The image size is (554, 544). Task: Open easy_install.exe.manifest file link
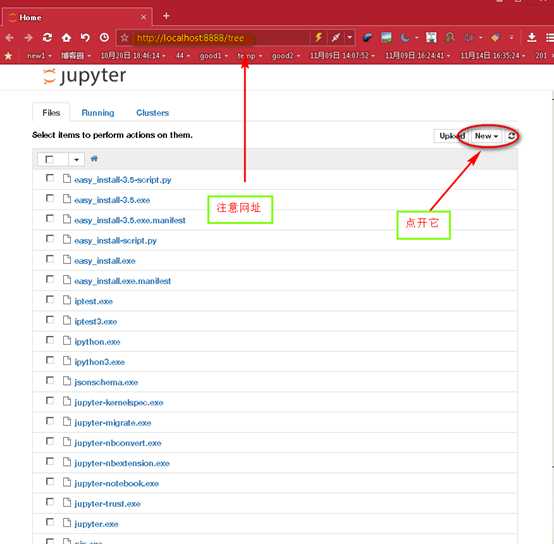pos(123,281)
